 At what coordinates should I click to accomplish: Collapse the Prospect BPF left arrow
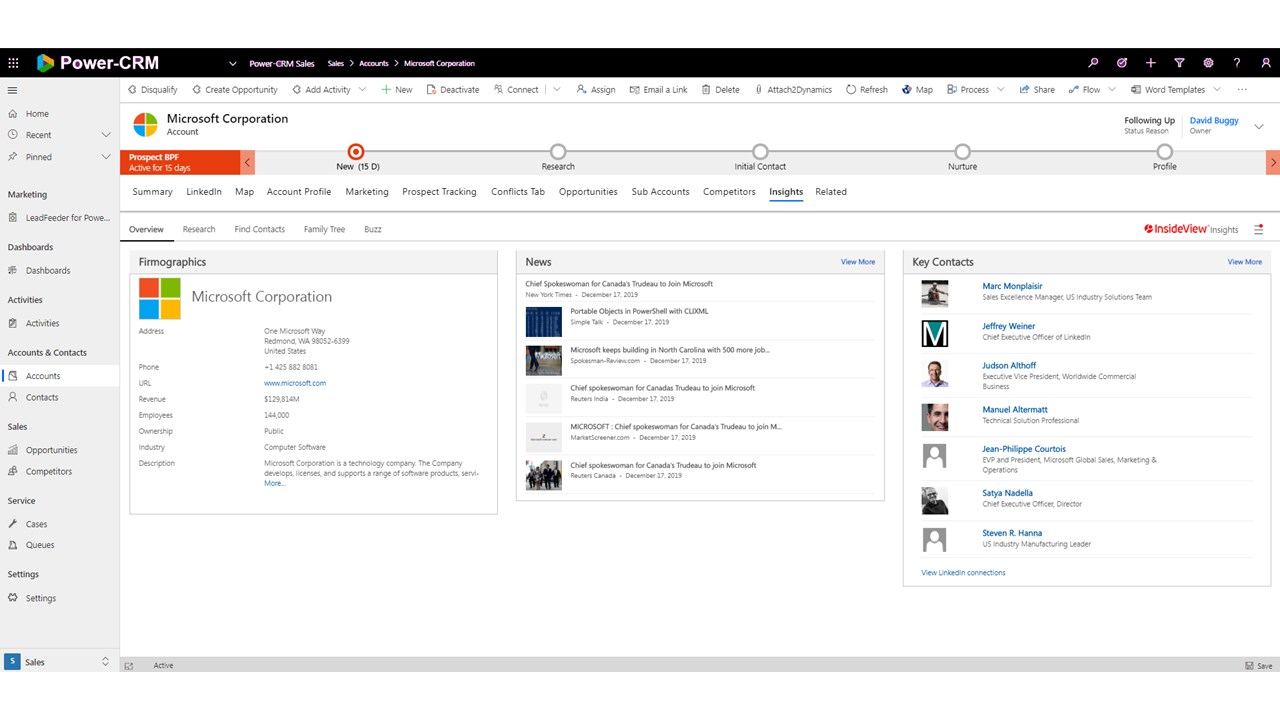pos(248,162)
